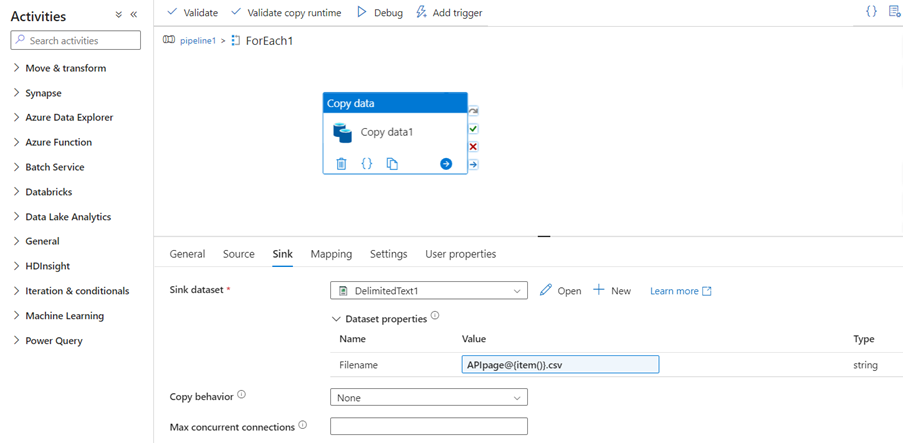Click the Search activities box
Image resolution: width=903 pixels, height=443 pixels.
(76, 41)
